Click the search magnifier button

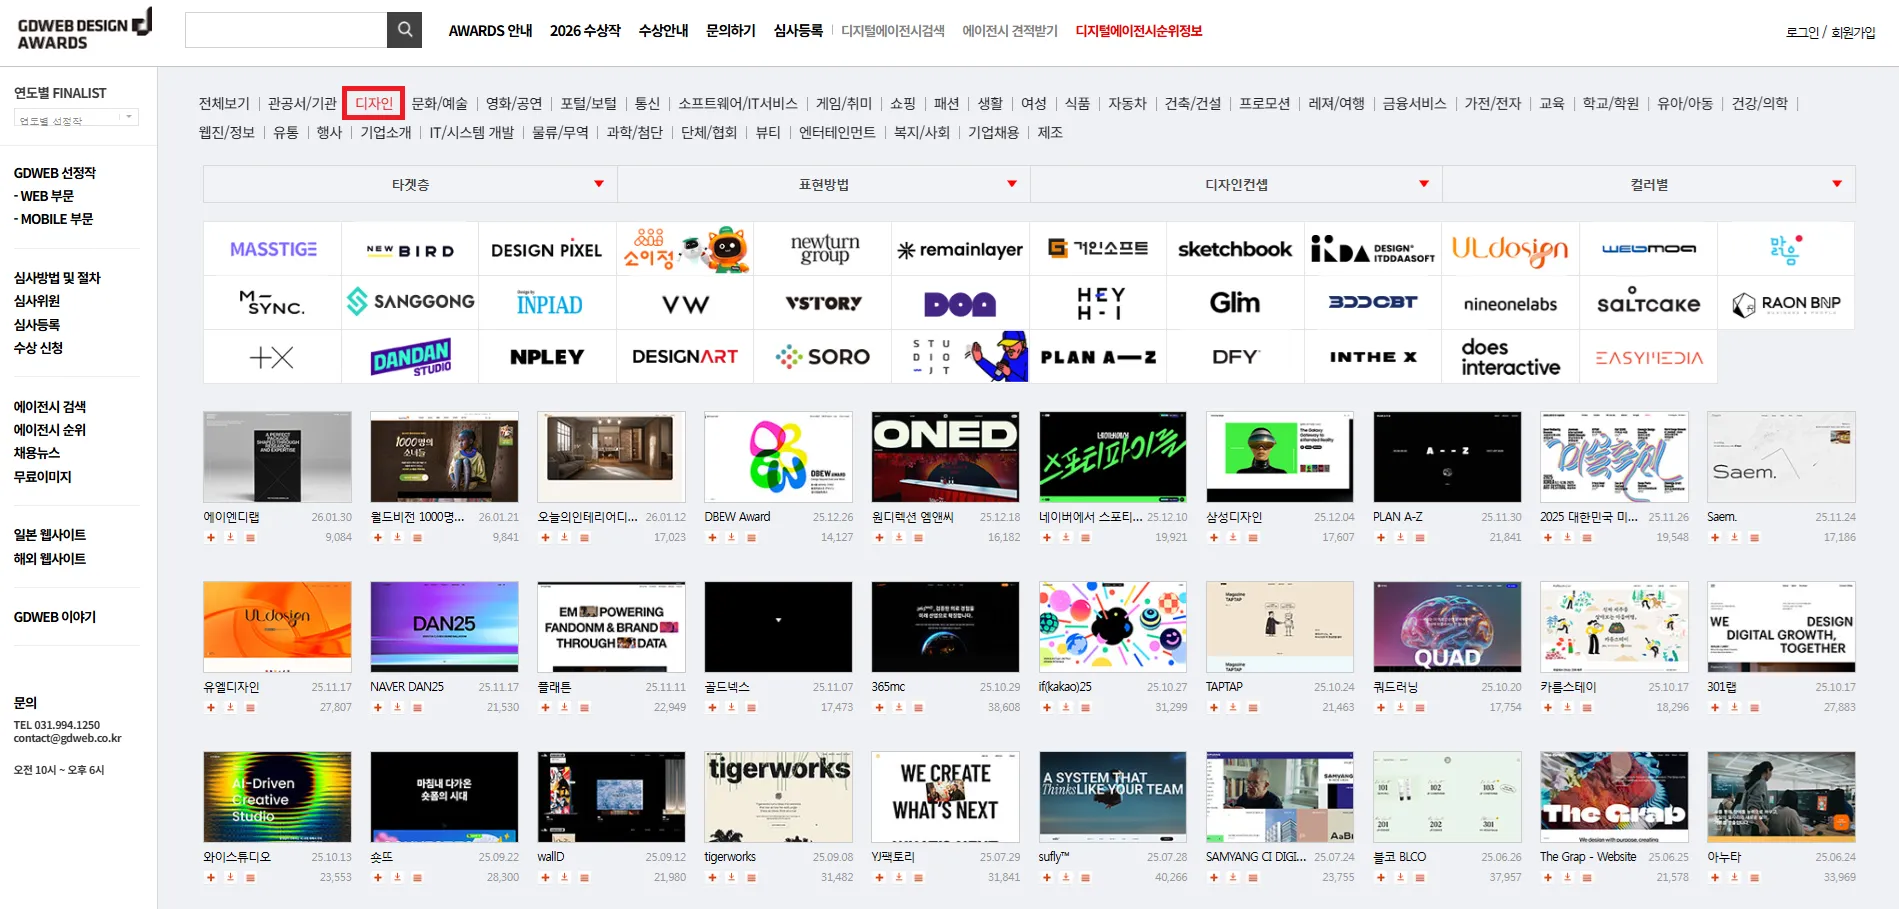pyautogui.click(x=404, y=30)
